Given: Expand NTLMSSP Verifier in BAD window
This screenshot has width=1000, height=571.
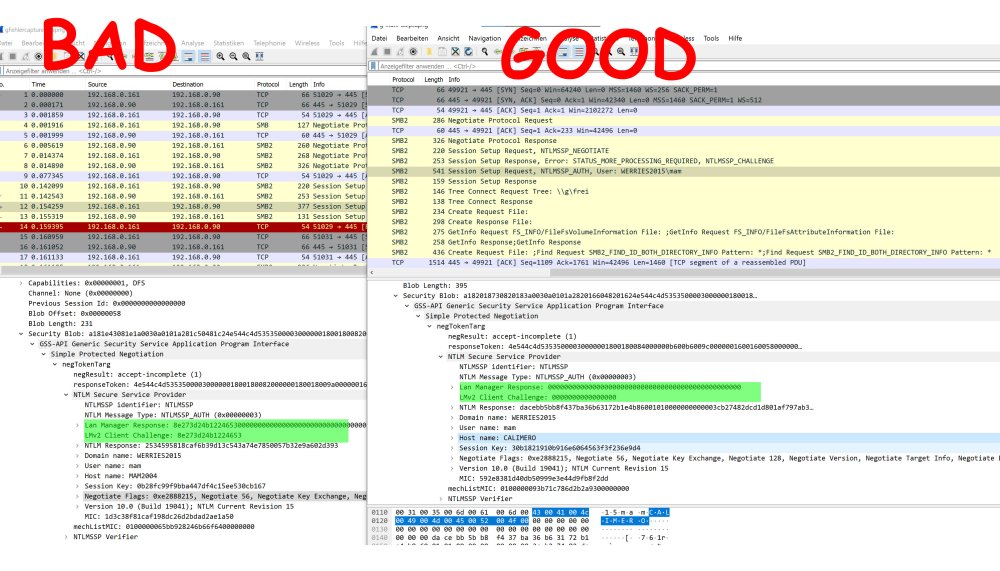Looking at the screenshot, I should [x=66, y=537].
